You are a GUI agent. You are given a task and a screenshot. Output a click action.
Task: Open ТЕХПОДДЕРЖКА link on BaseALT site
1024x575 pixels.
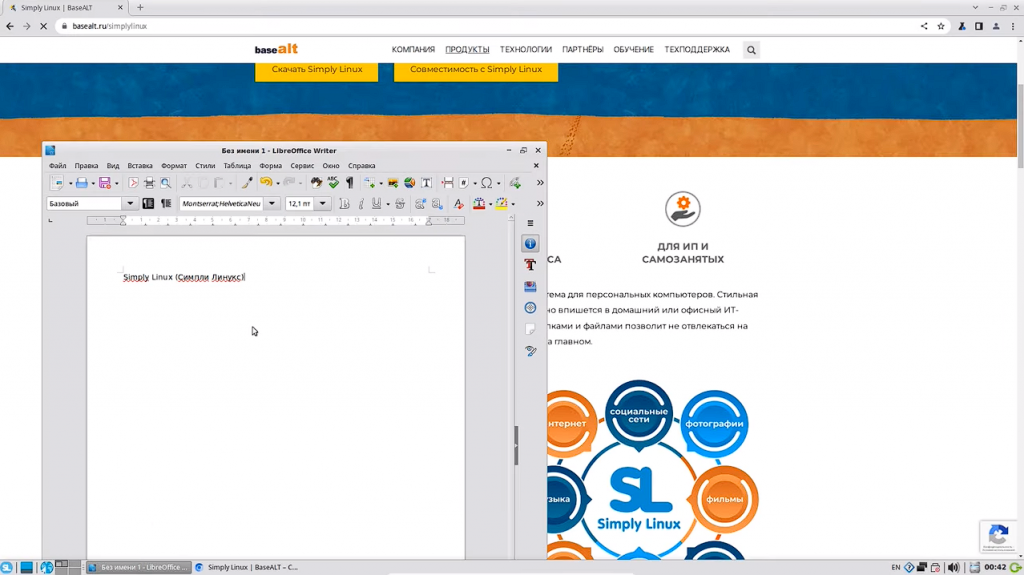(697, 50)
